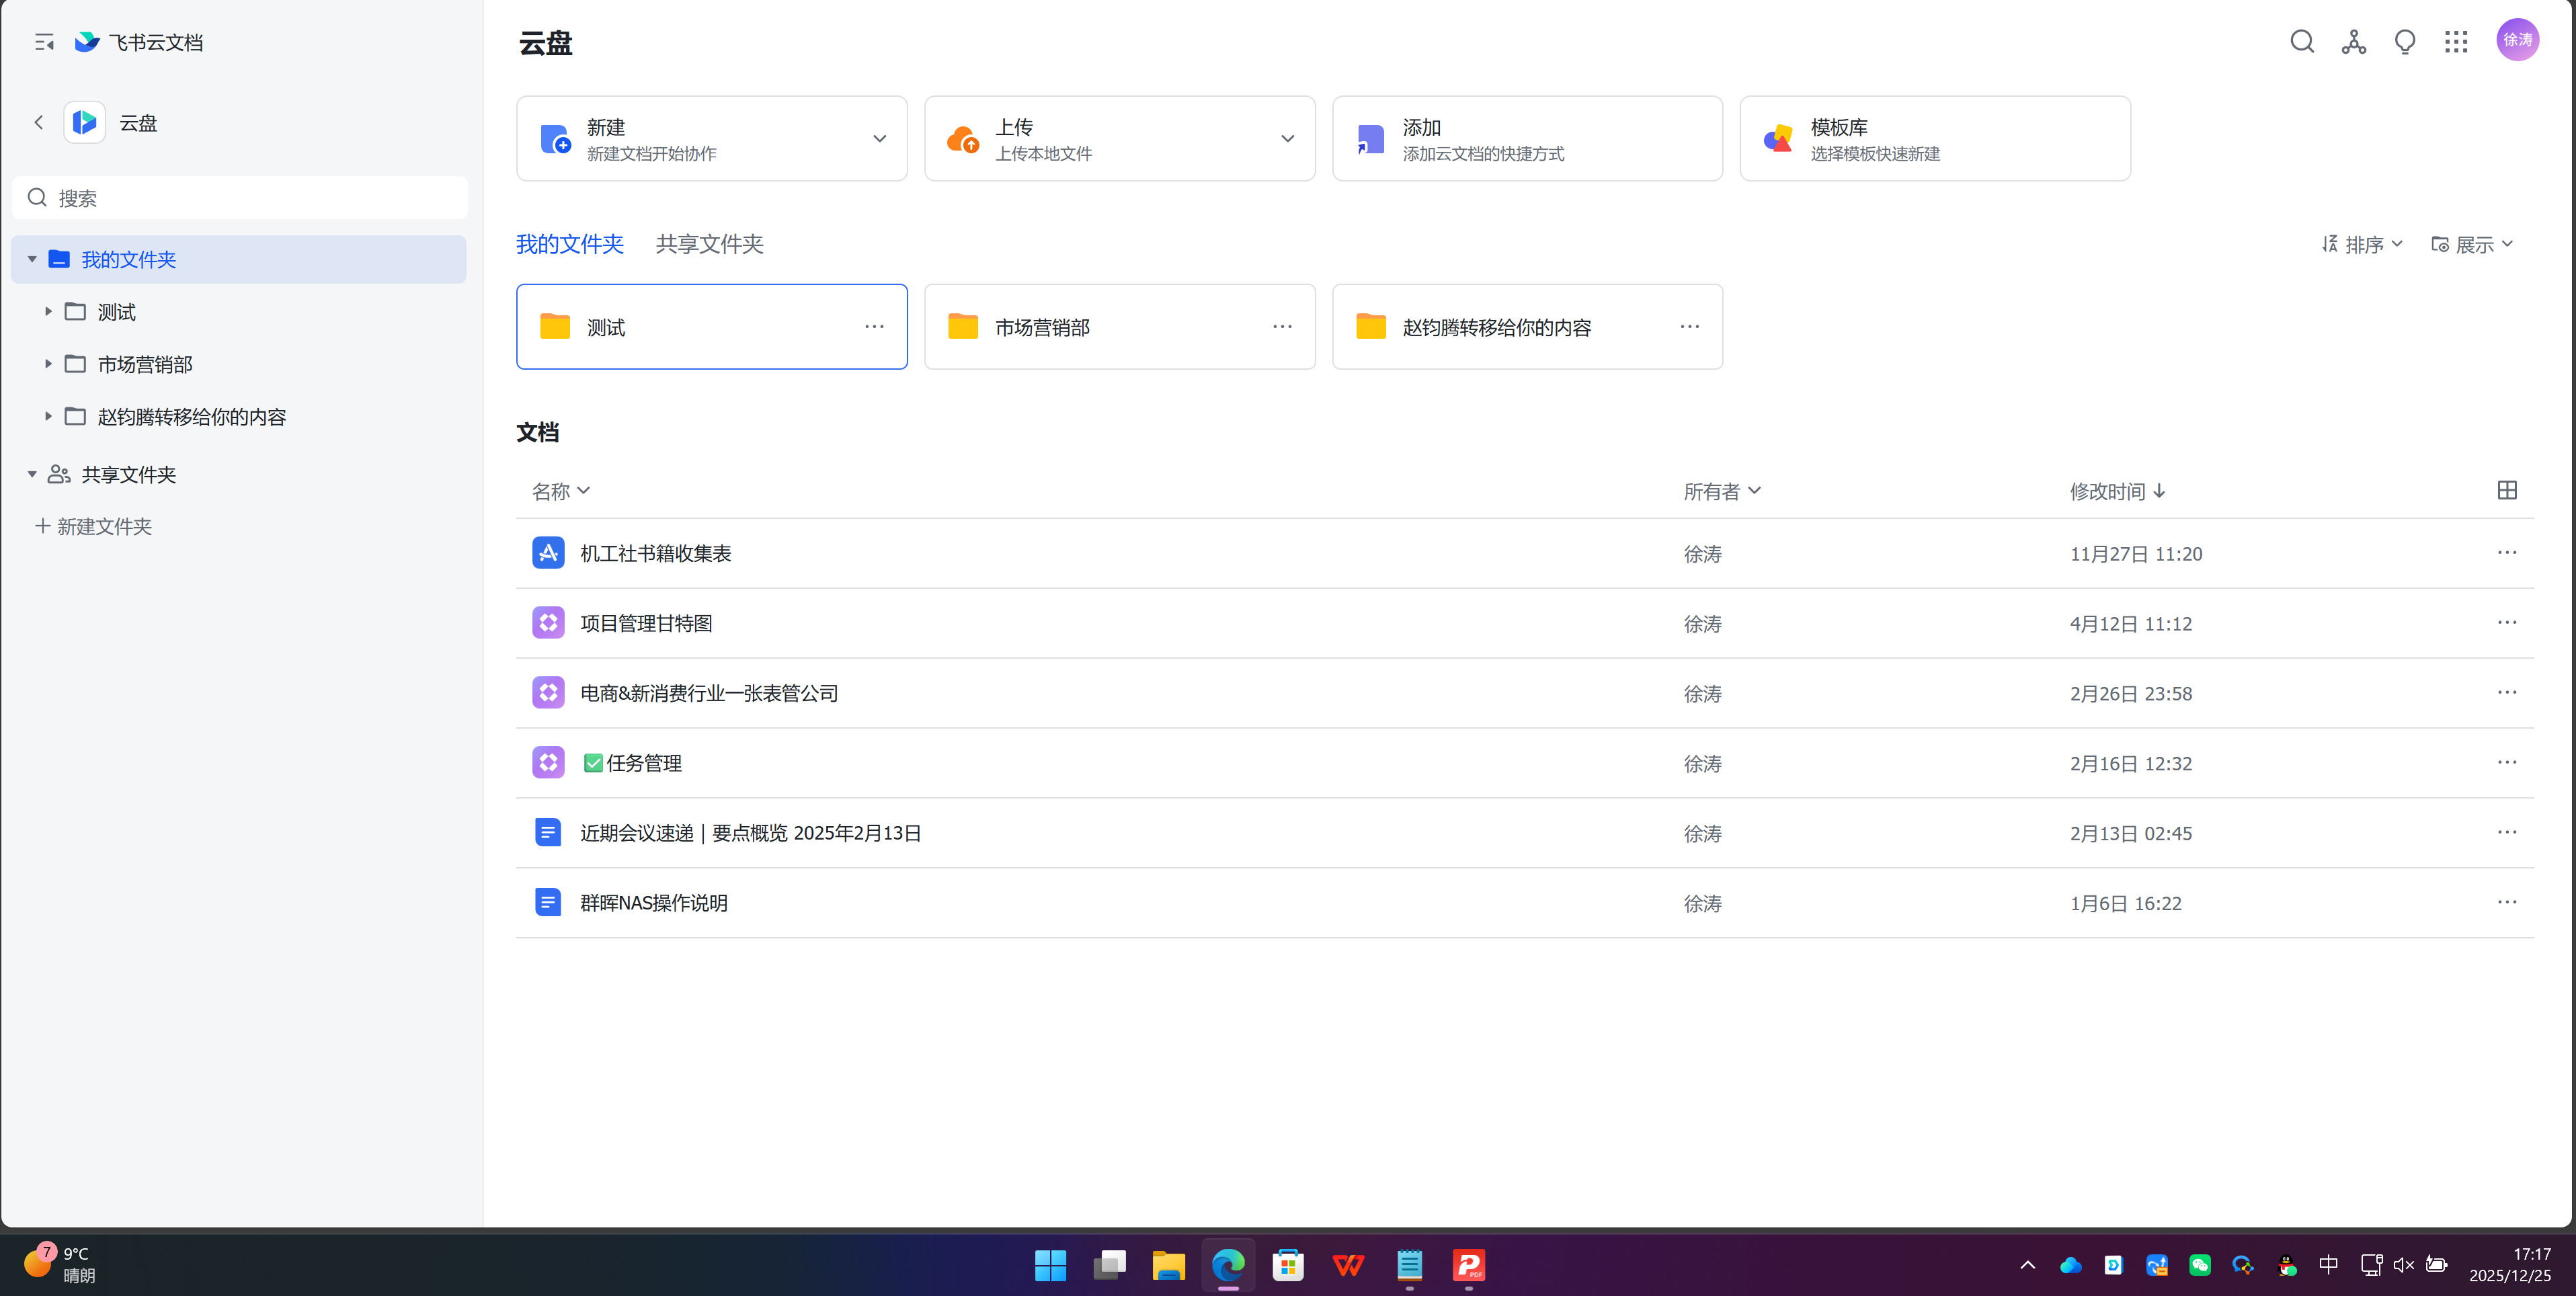Click the search magnifier icon at top right

point(2302,41)
